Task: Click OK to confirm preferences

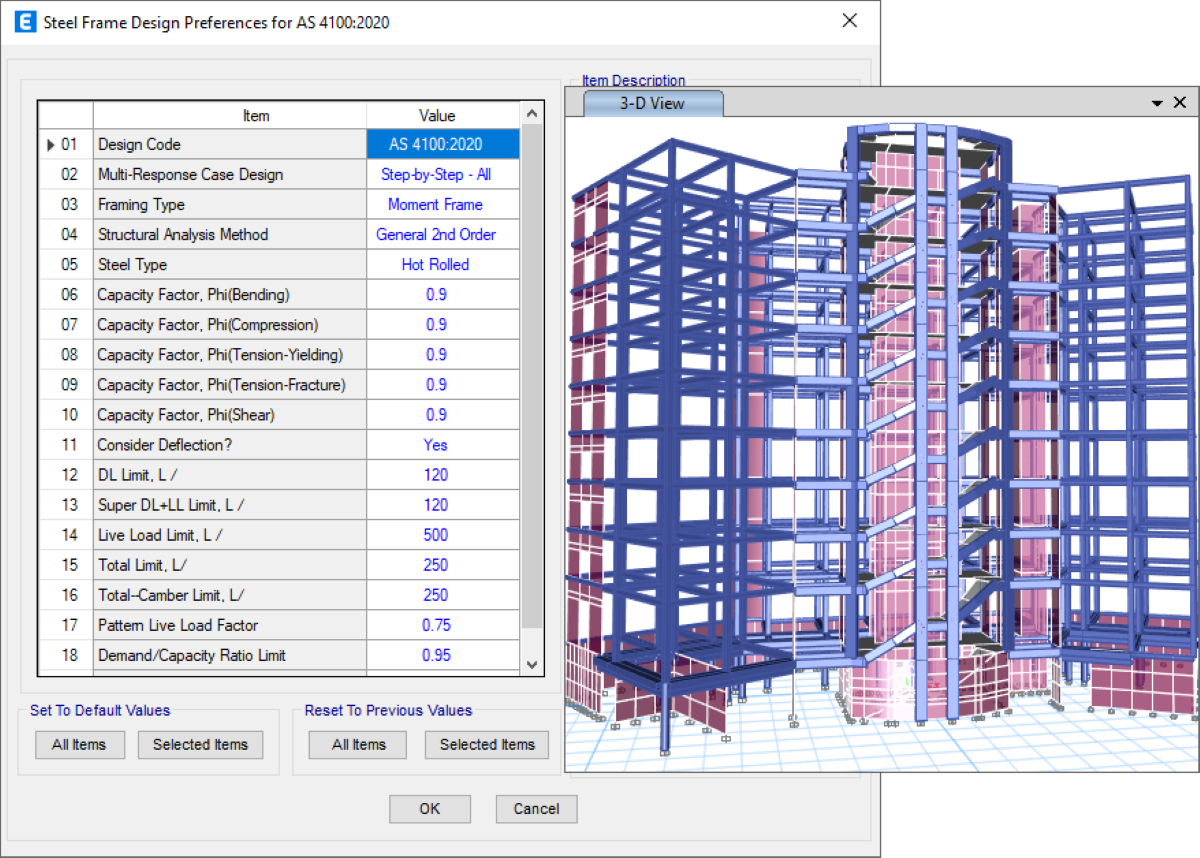Action: 430,809
